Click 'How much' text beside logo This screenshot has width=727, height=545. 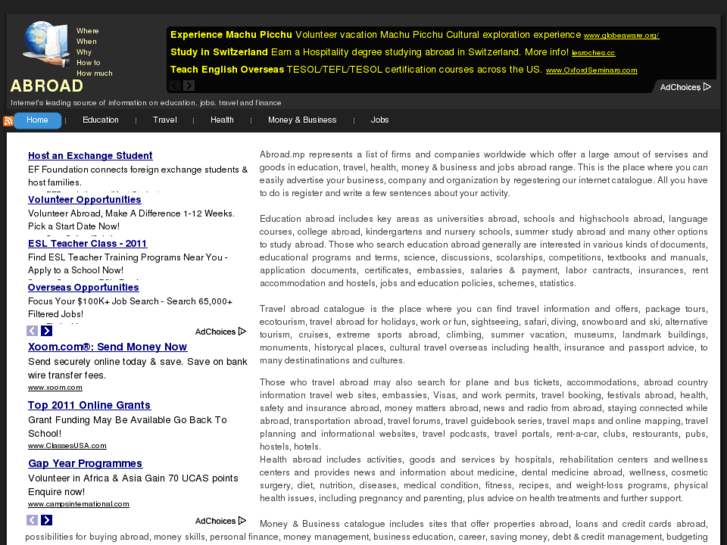95,73
